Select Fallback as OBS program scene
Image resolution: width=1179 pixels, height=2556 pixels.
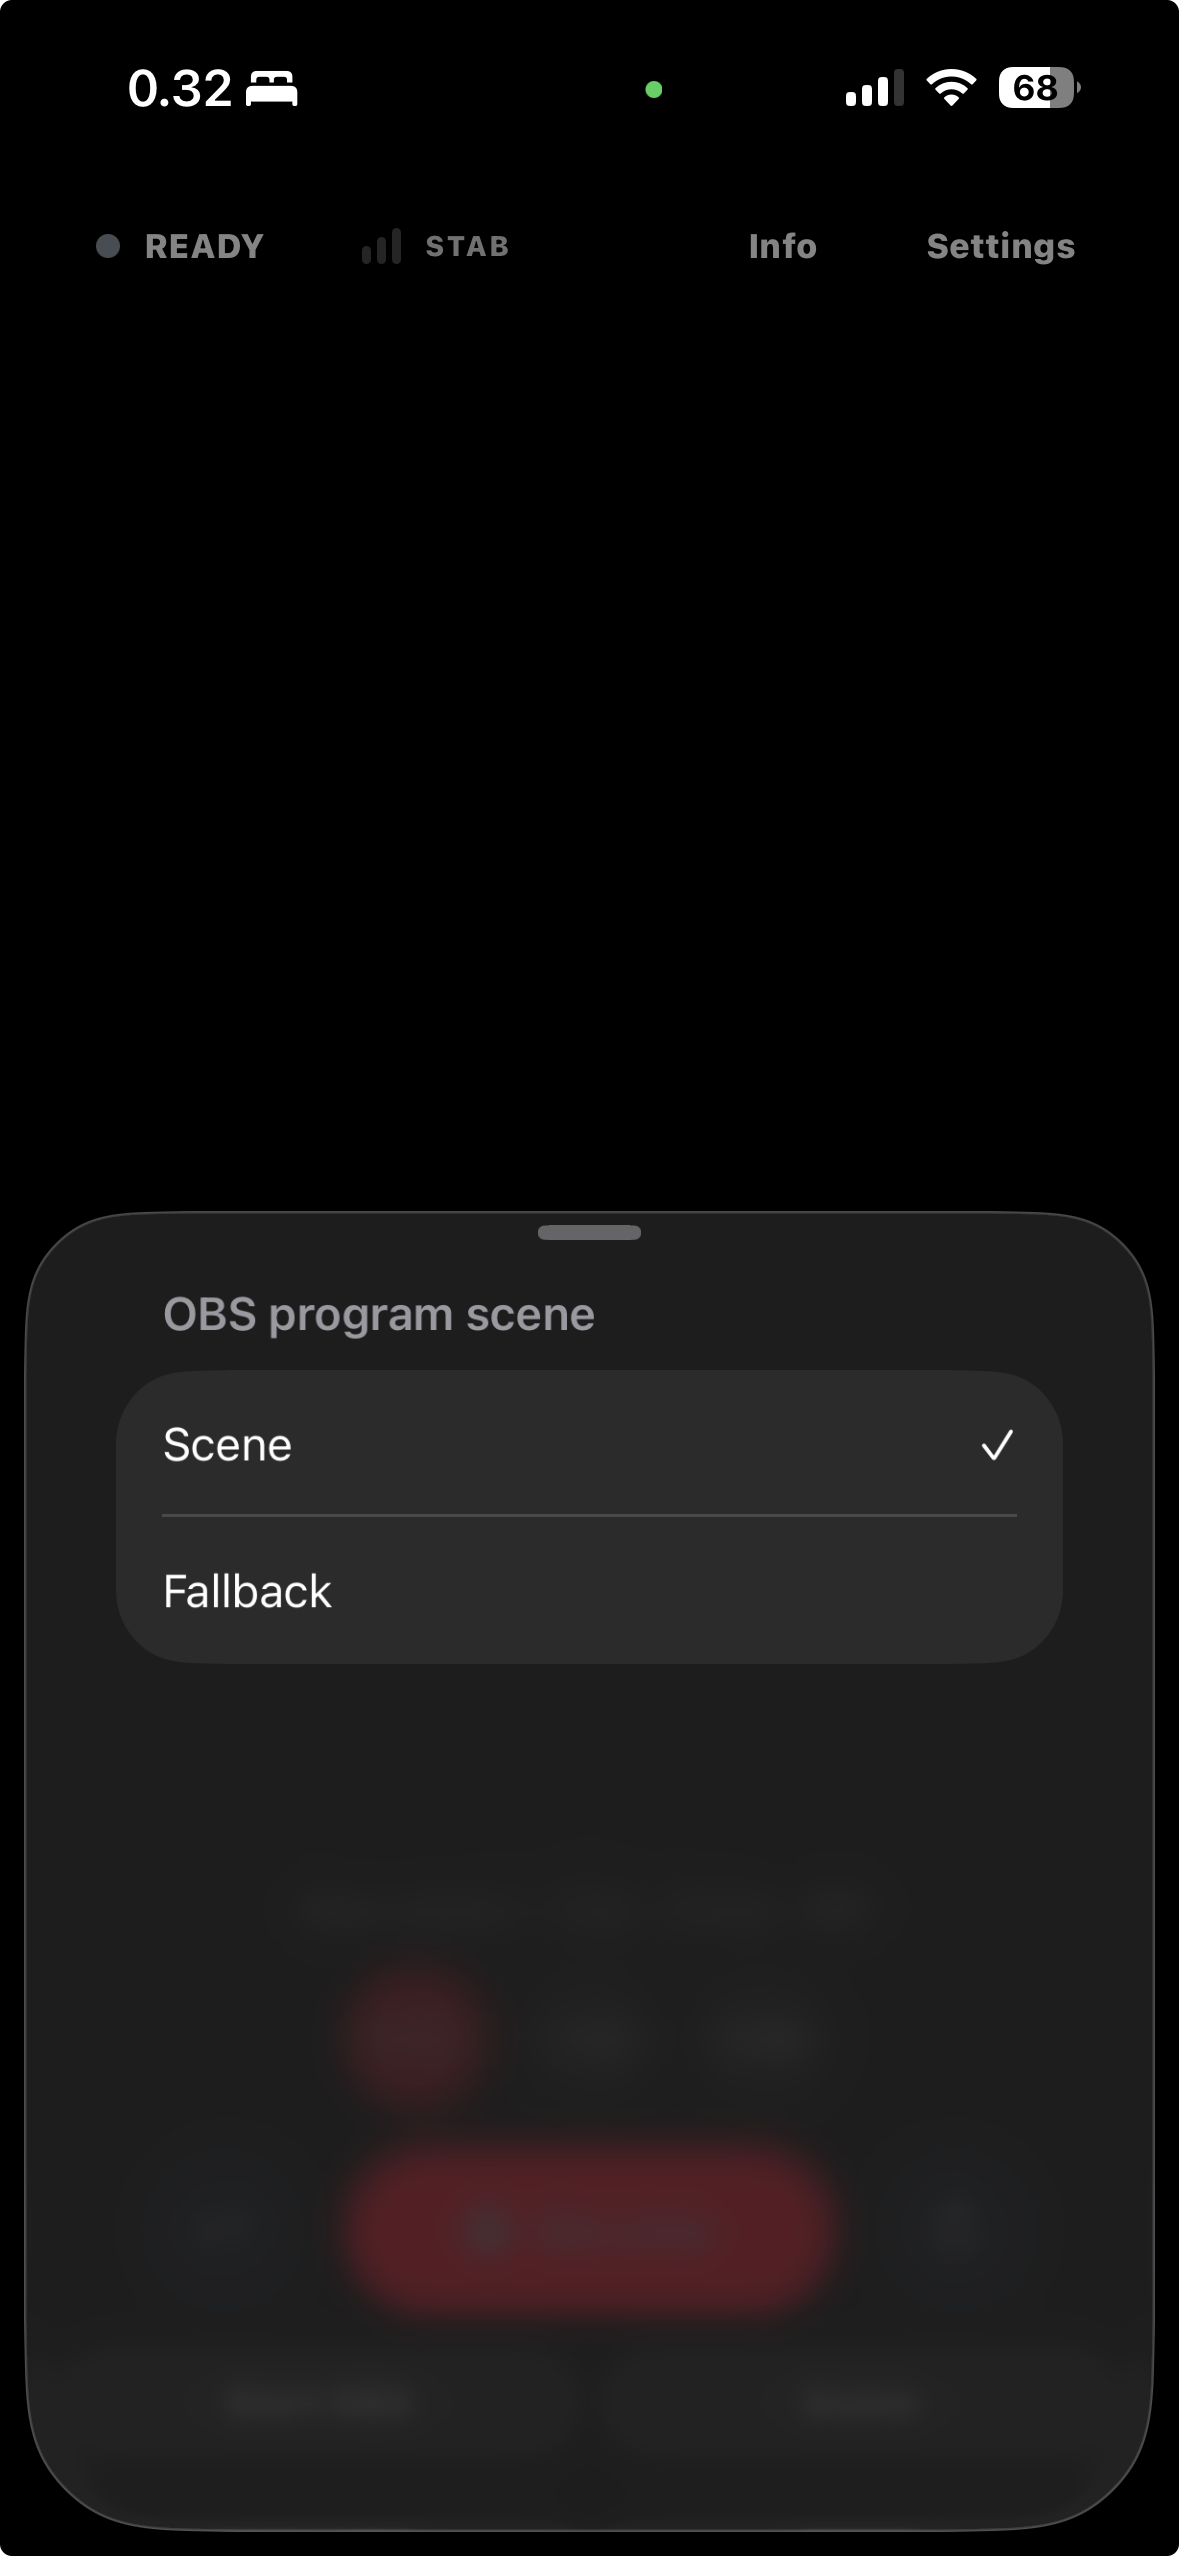click(589, 1590)
